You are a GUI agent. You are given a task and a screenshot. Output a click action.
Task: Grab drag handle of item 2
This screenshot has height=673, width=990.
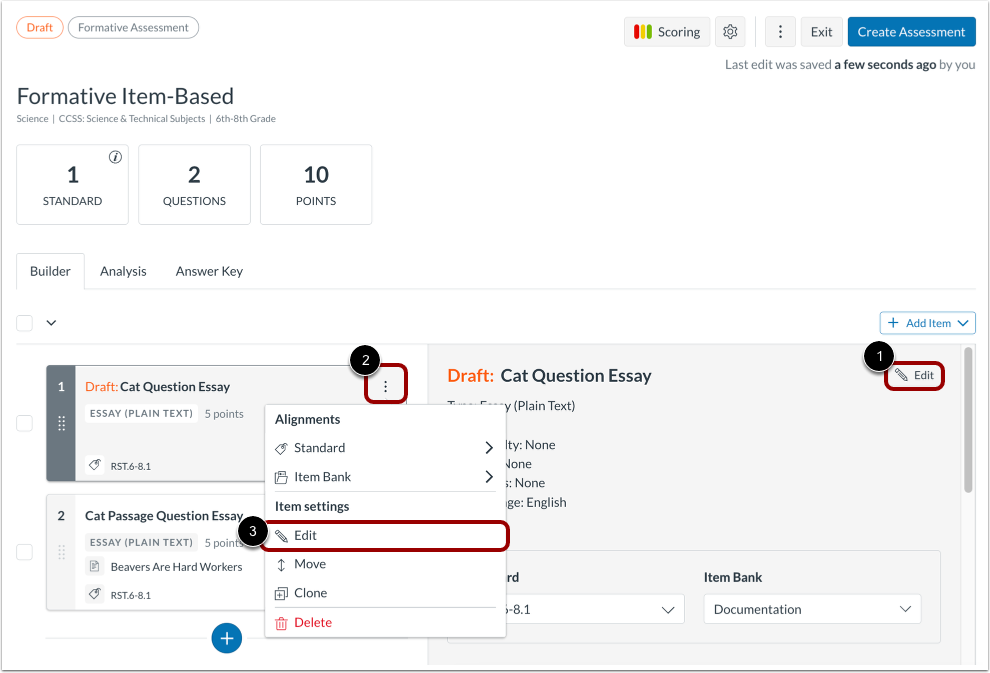click(x=61, y=552)
